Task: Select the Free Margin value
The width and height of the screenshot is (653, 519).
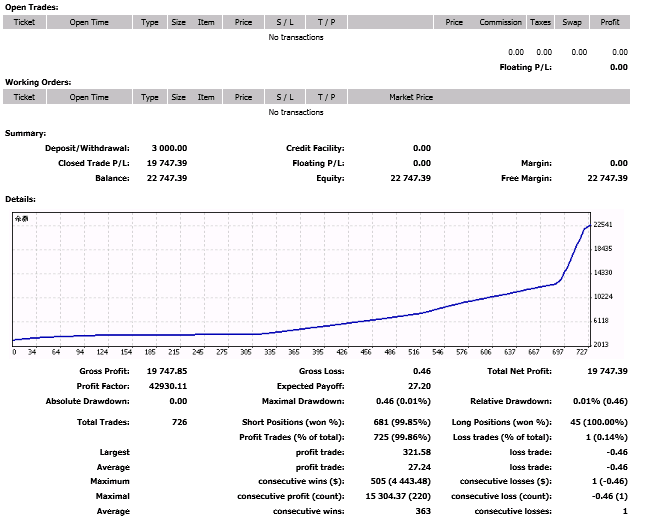Action: 607,178
